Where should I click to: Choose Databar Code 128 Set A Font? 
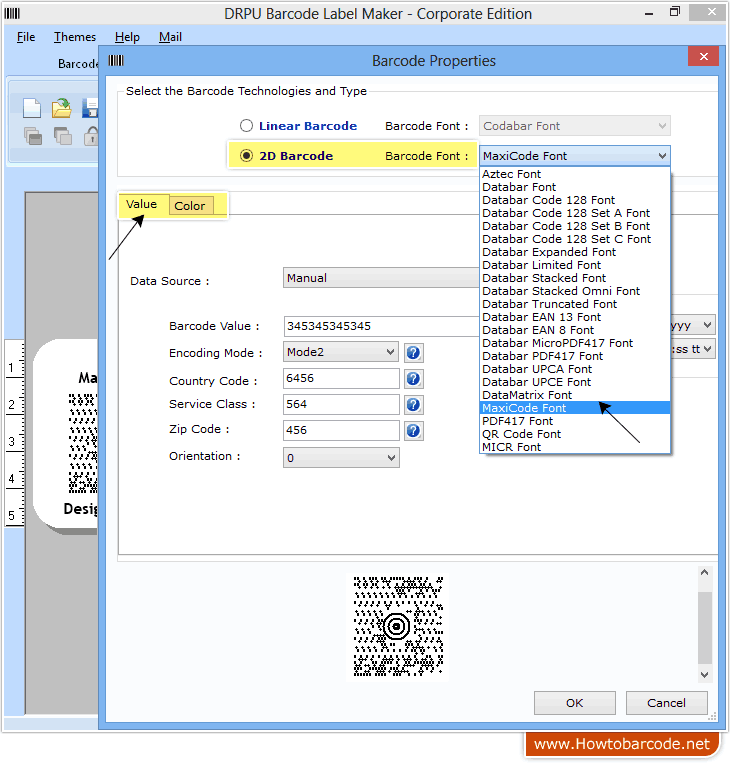click(x=575, y=213)
